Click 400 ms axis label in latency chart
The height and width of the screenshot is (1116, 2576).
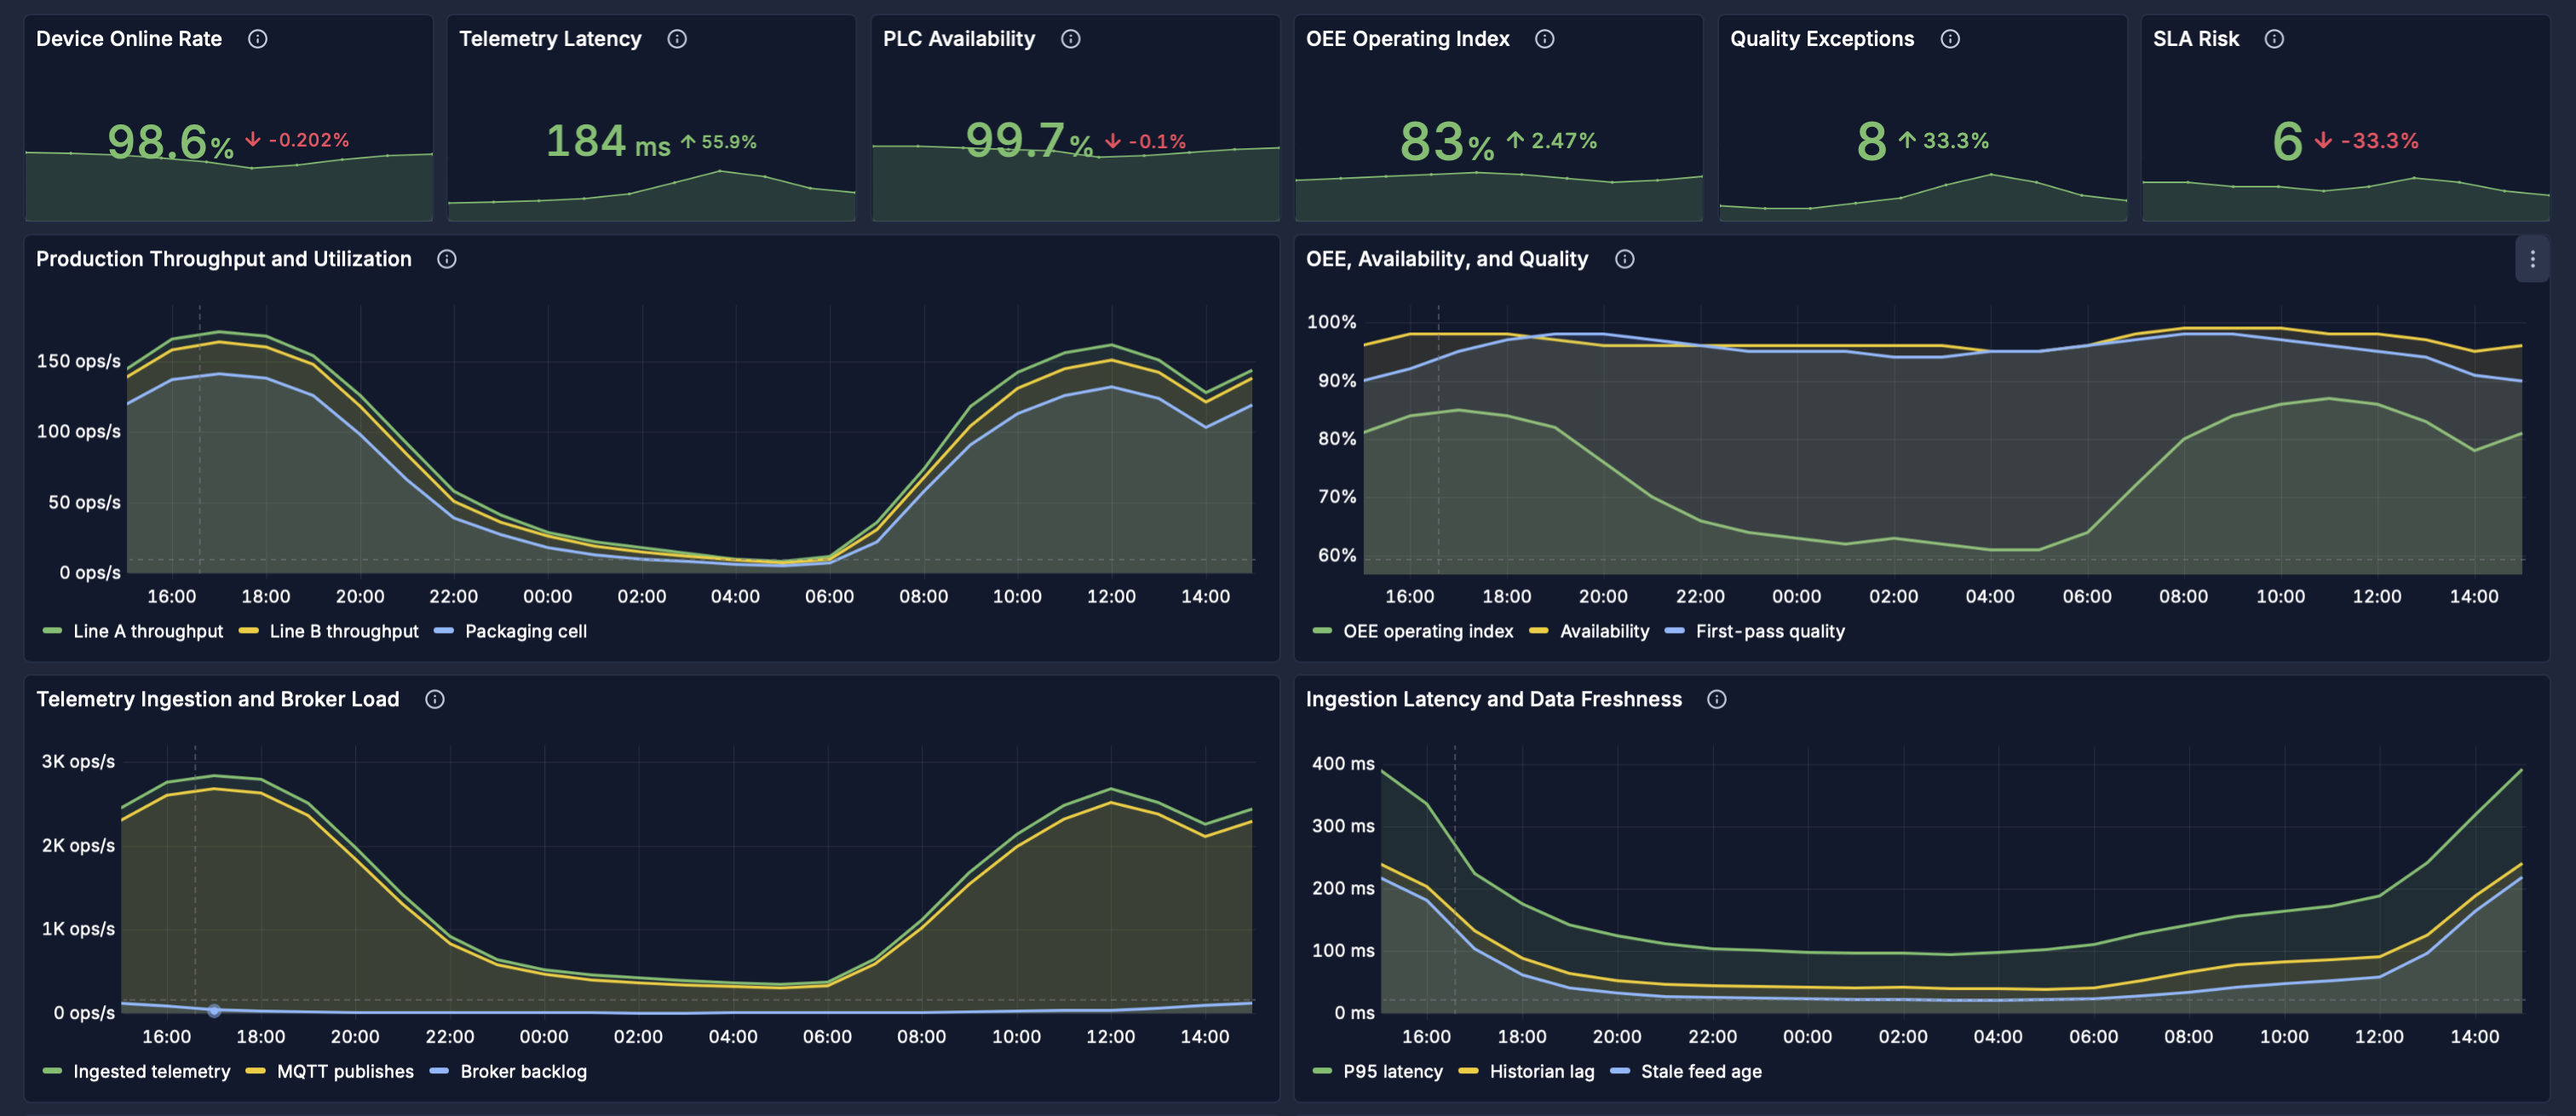click(x=1343, y=763)
